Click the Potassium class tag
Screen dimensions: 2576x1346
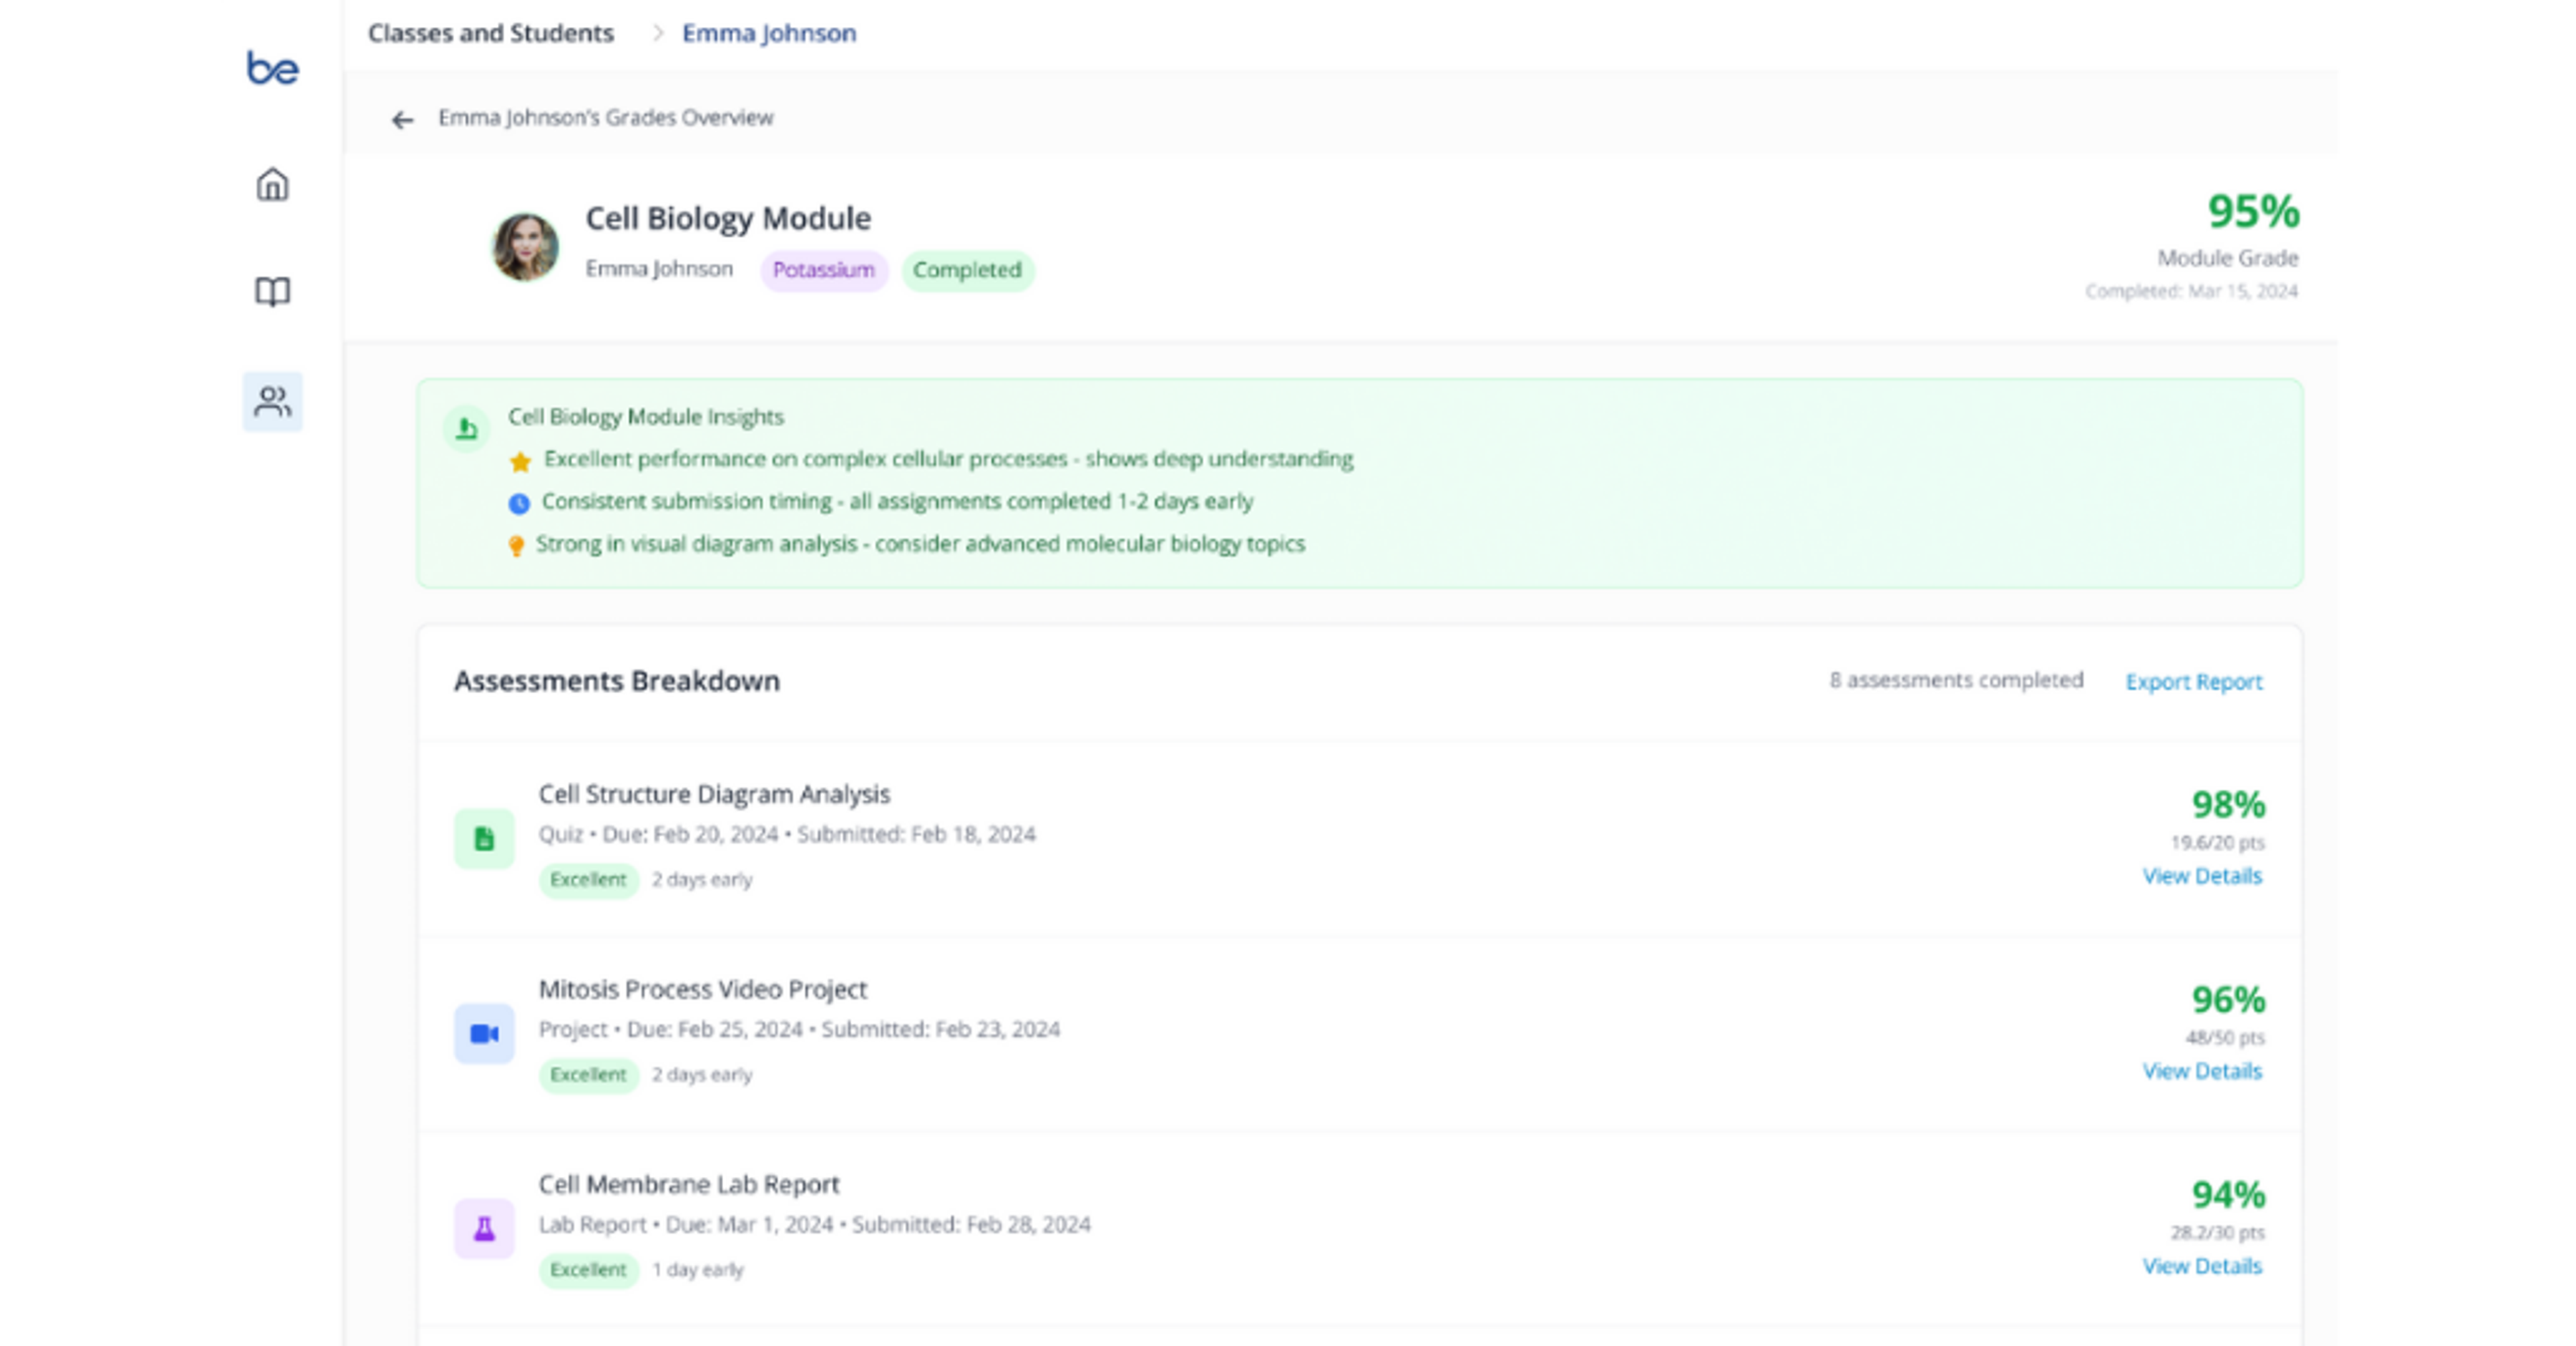824,270
